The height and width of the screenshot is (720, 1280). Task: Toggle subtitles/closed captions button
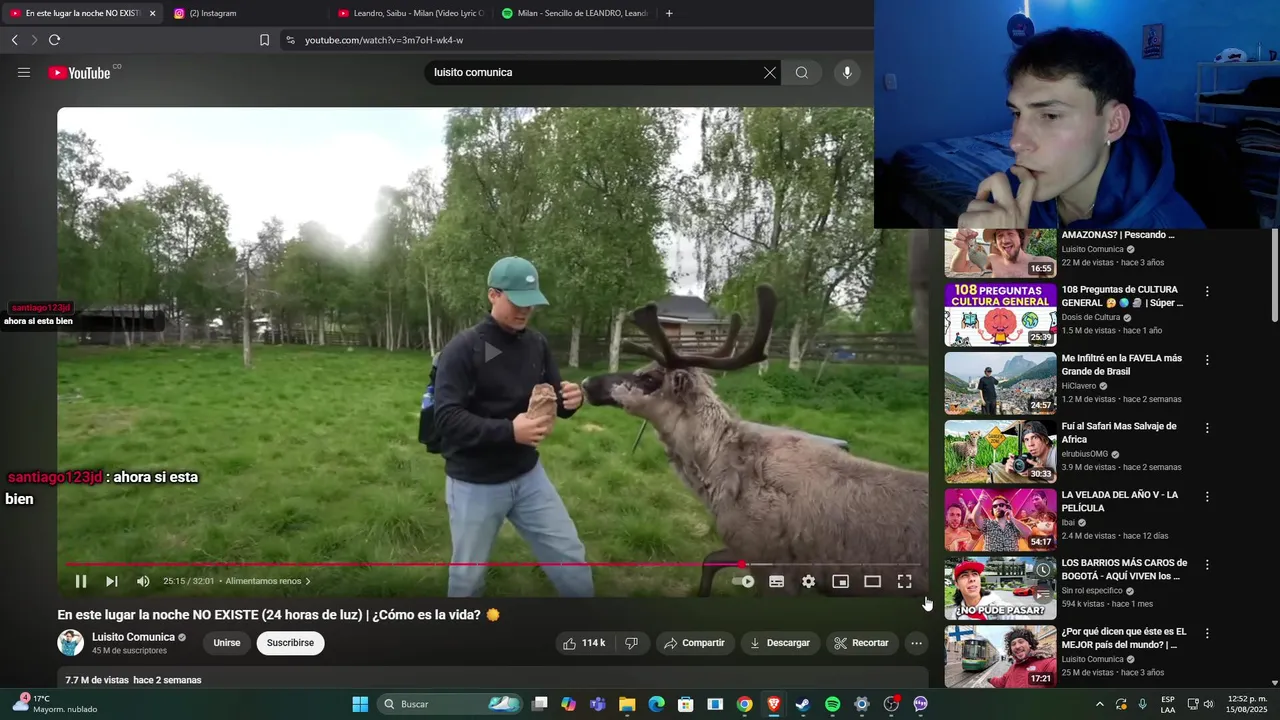[x=776, y=581]
